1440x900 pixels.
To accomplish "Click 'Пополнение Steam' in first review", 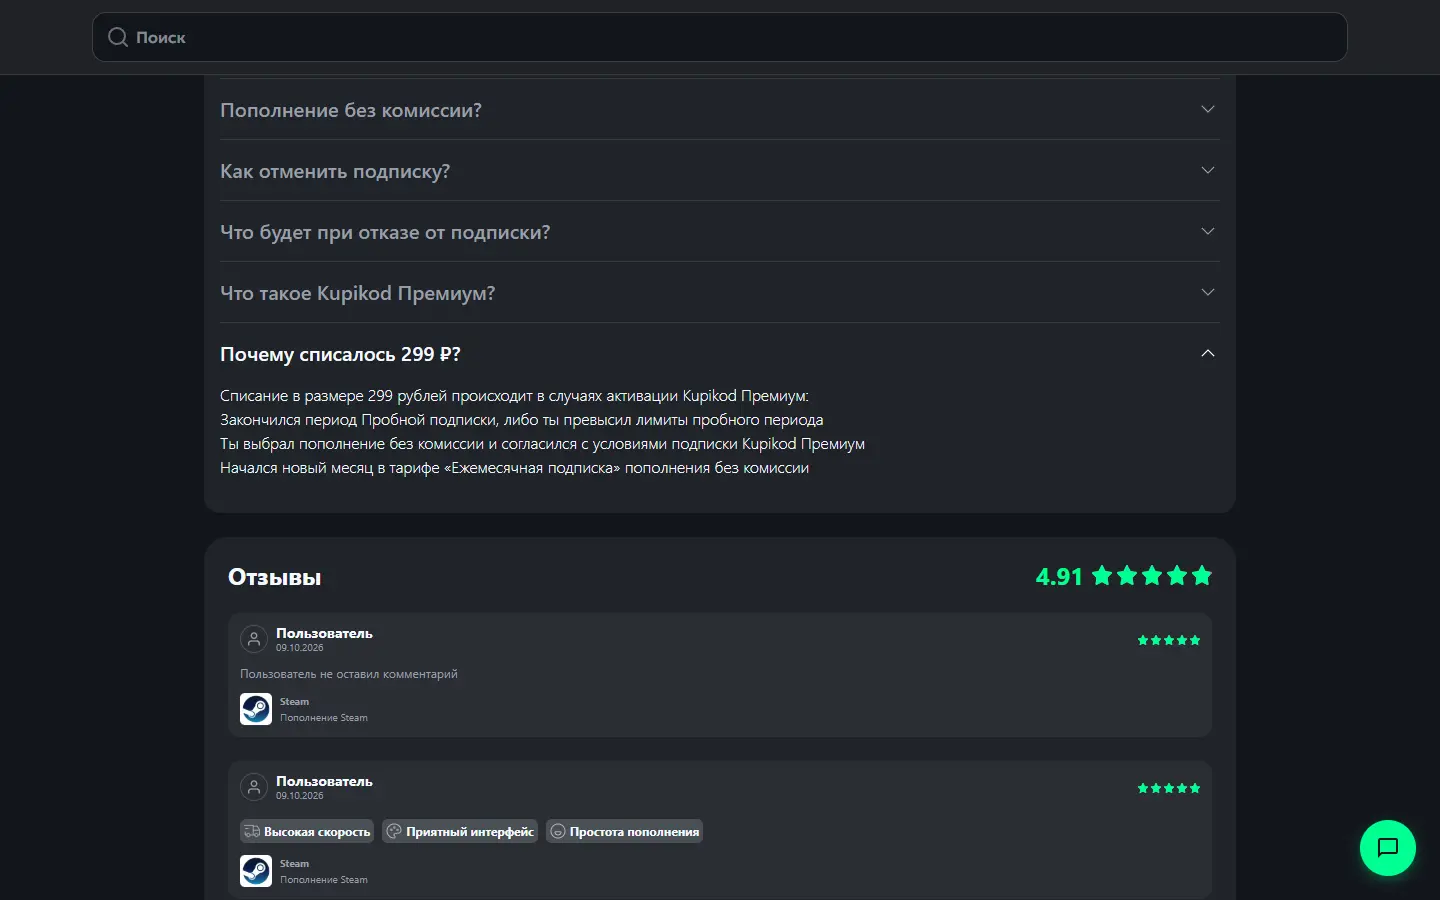I will (x=324, y=718).
